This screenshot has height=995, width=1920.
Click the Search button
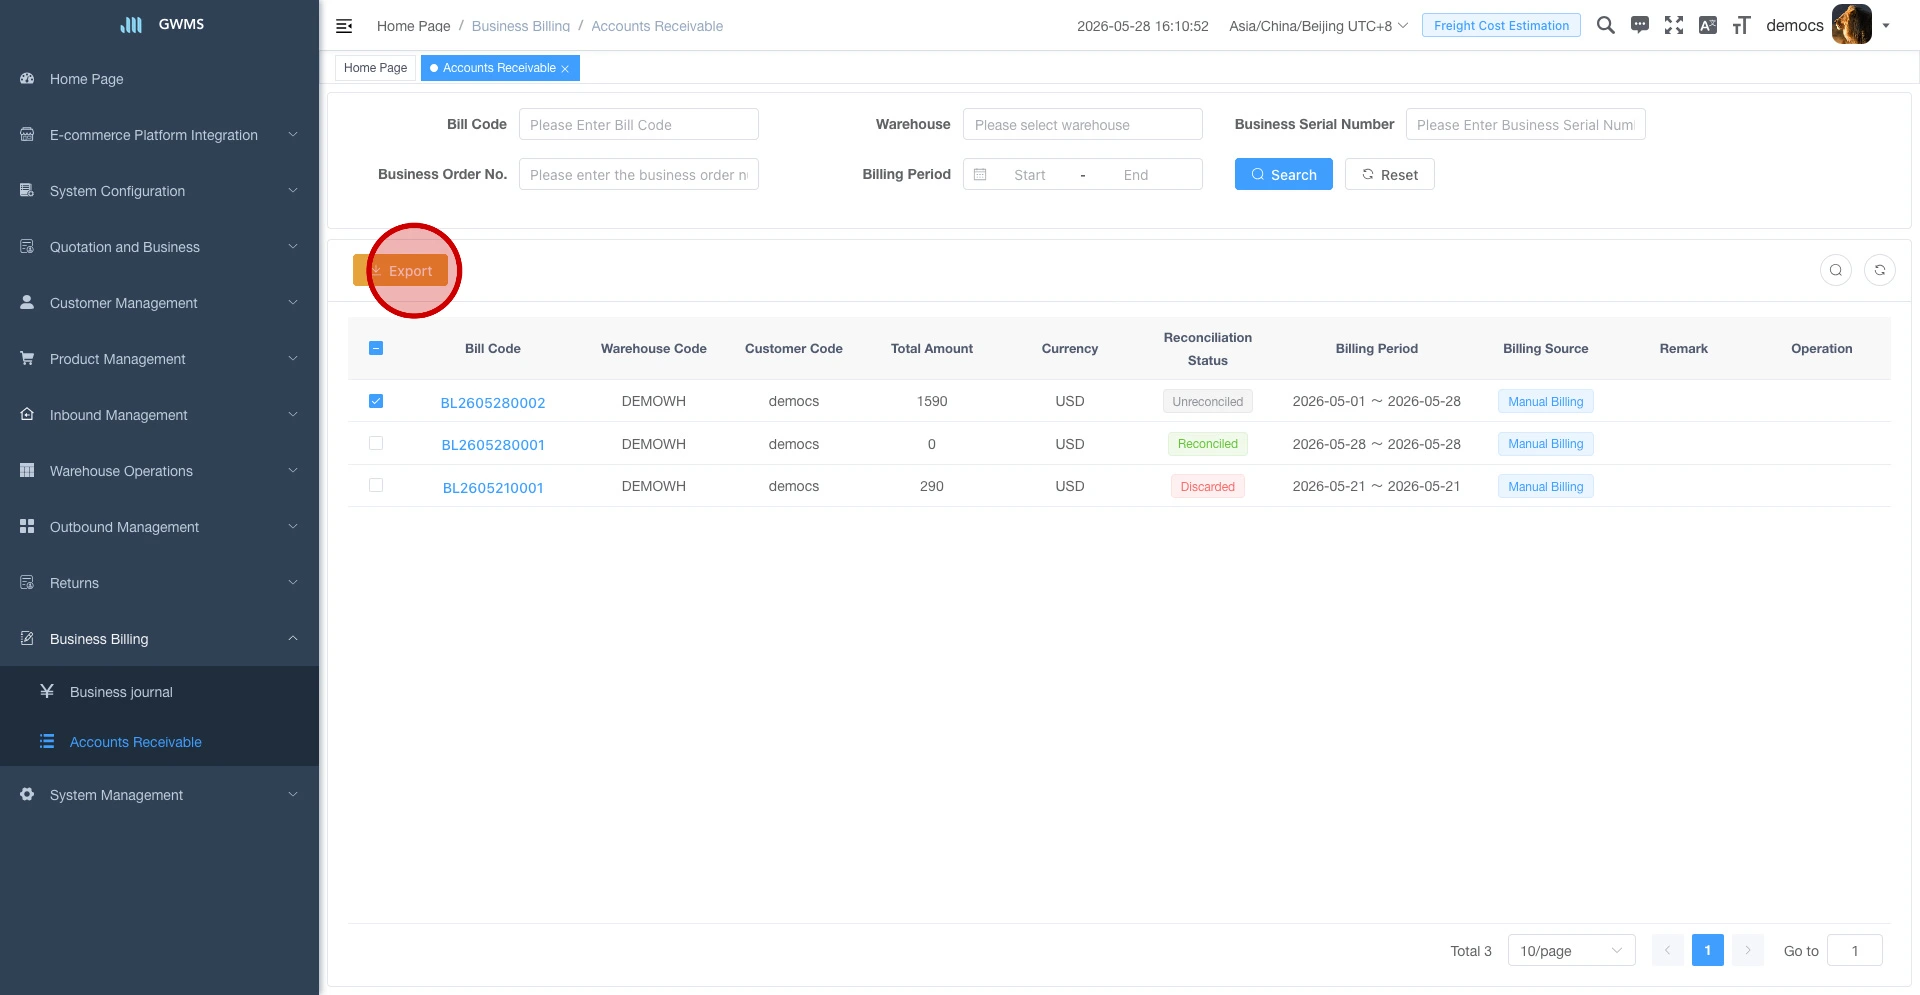(1284, 174)
